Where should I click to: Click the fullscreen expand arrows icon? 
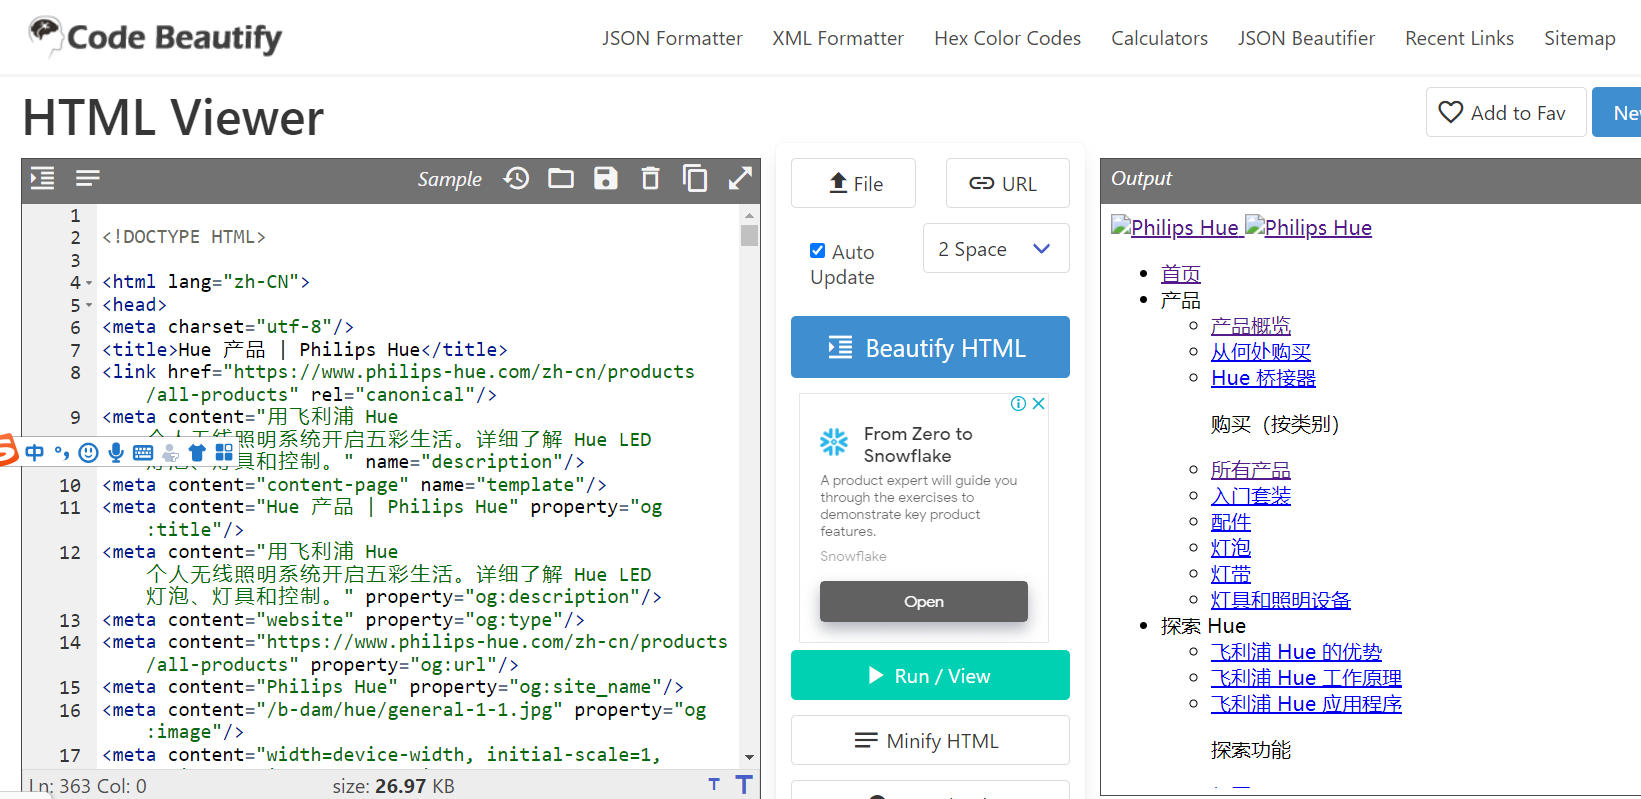740,179
